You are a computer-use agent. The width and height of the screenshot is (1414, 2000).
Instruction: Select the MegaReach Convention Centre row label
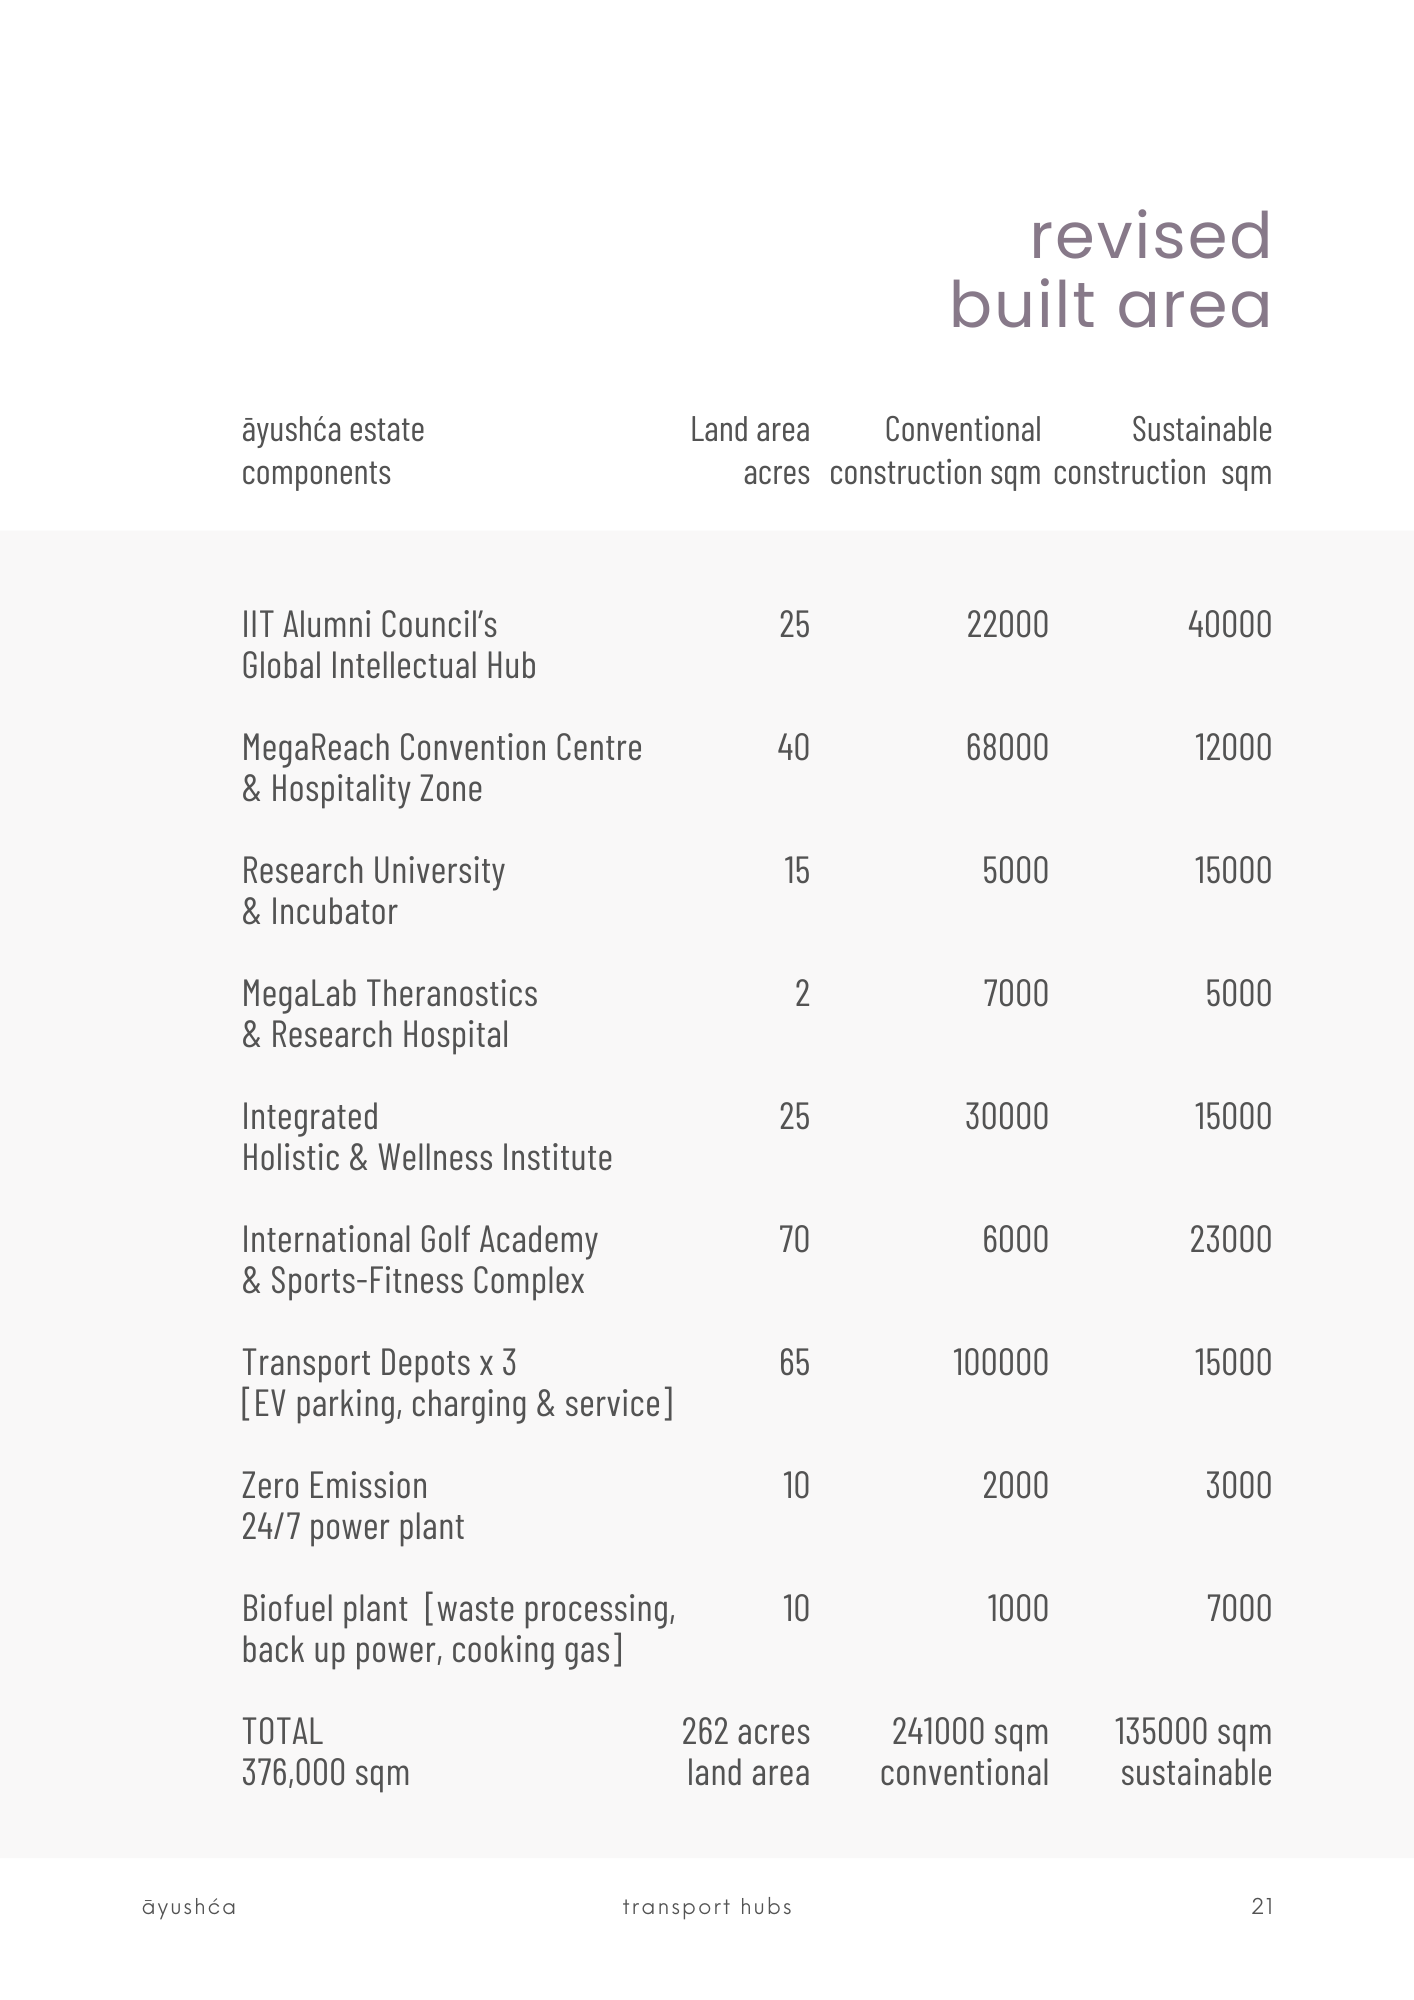[x=441, y=768]
